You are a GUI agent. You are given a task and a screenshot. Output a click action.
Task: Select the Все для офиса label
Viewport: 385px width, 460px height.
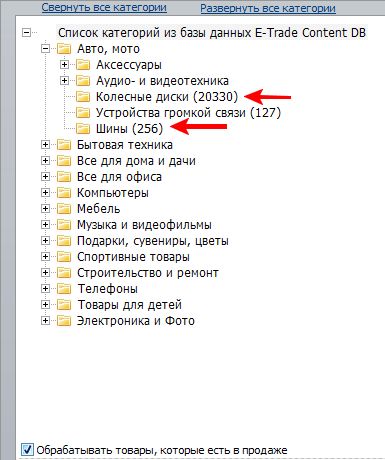click(x=119, y=177)
